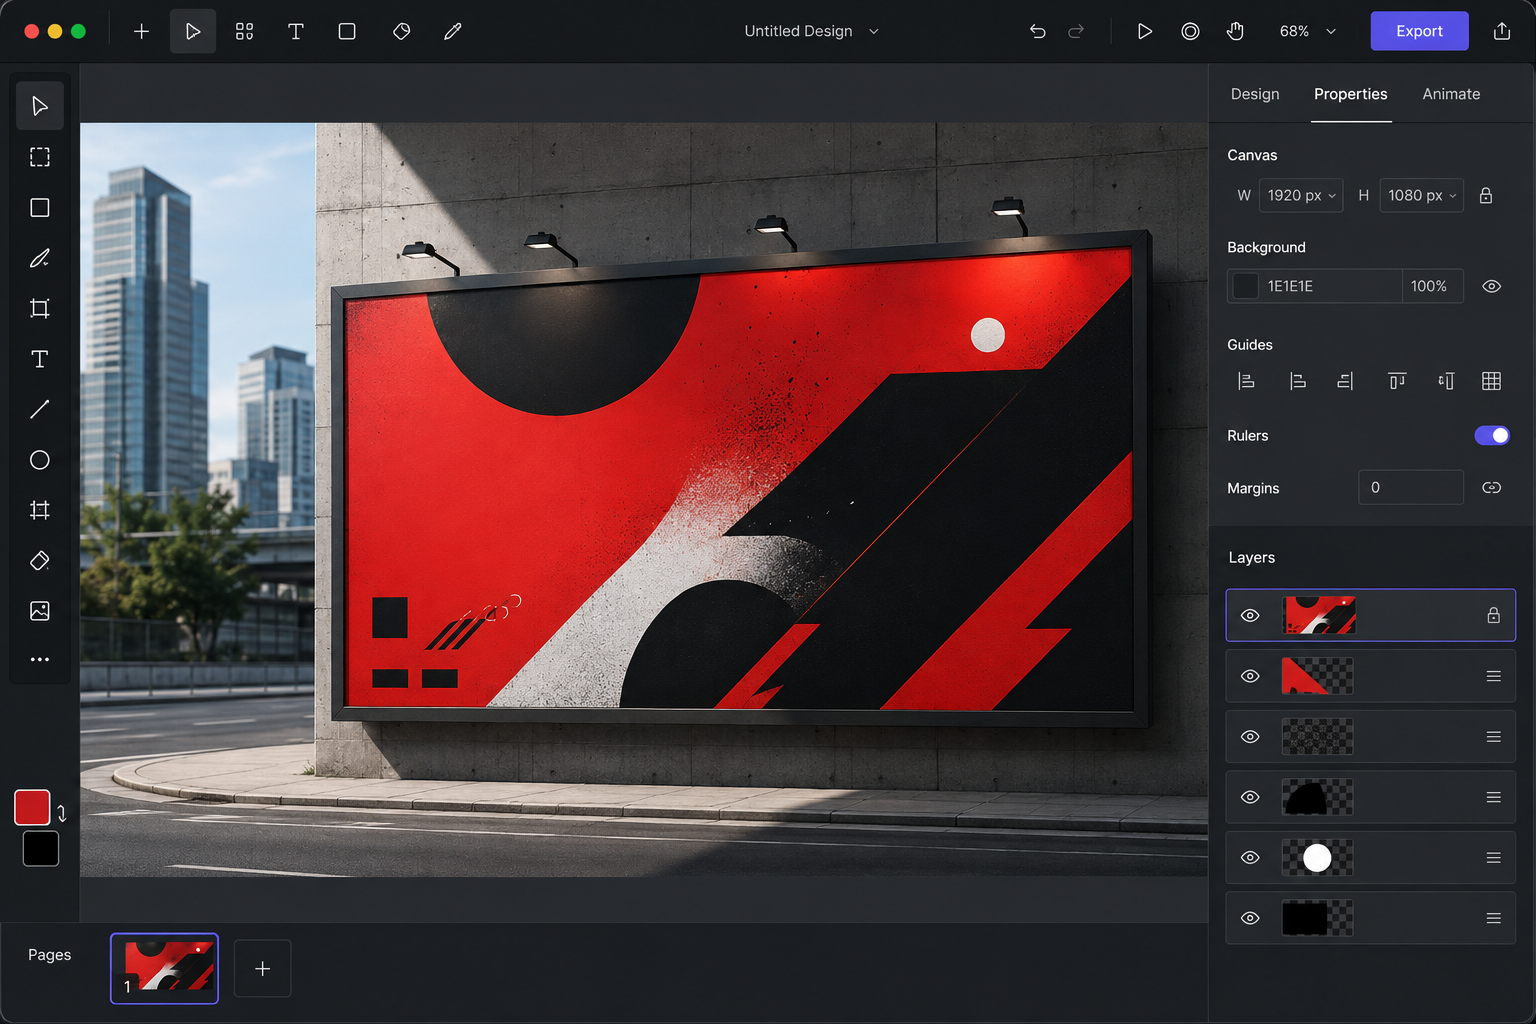Select page 1 thumbnail
This screenshot has height=1024, width=1536.
tap(164, 968)
